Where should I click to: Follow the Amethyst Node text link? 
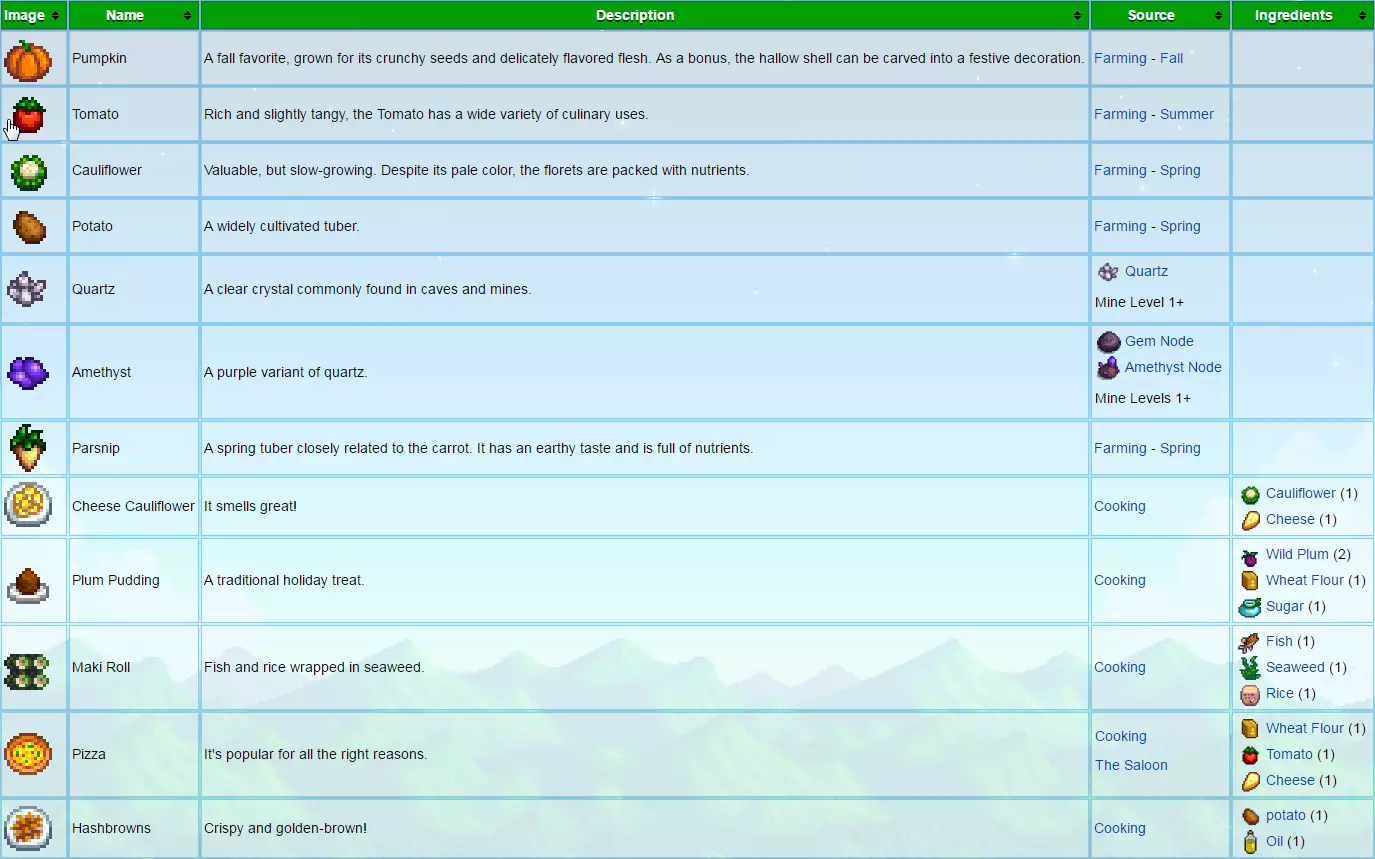point(1173,368)
